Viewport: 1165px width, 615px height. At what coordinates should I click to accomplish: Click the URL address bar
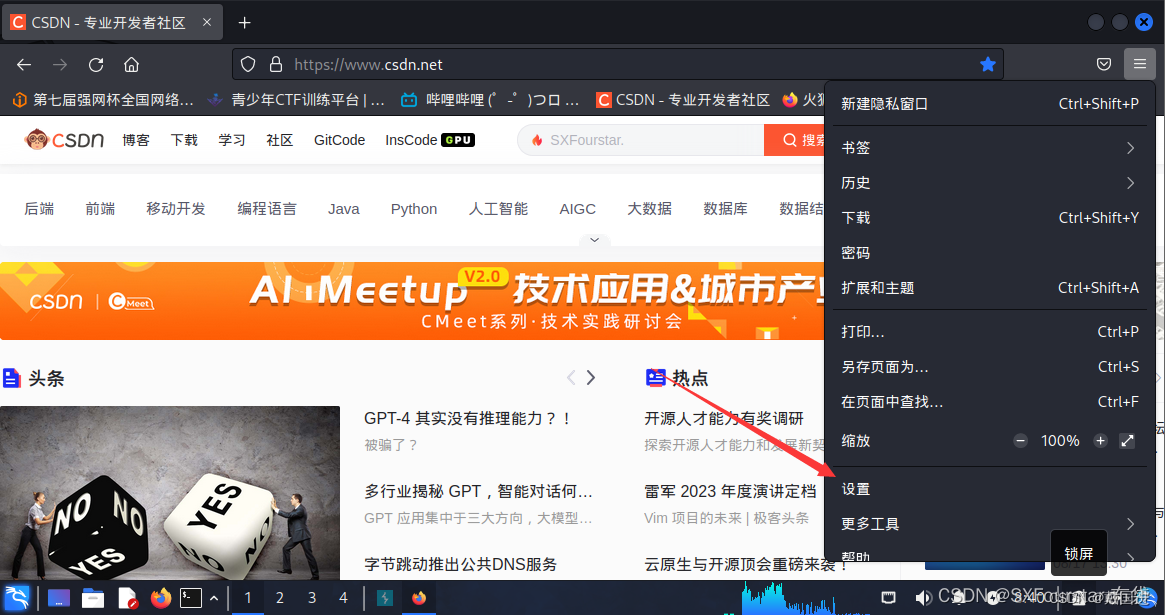(x=617, y=65)
